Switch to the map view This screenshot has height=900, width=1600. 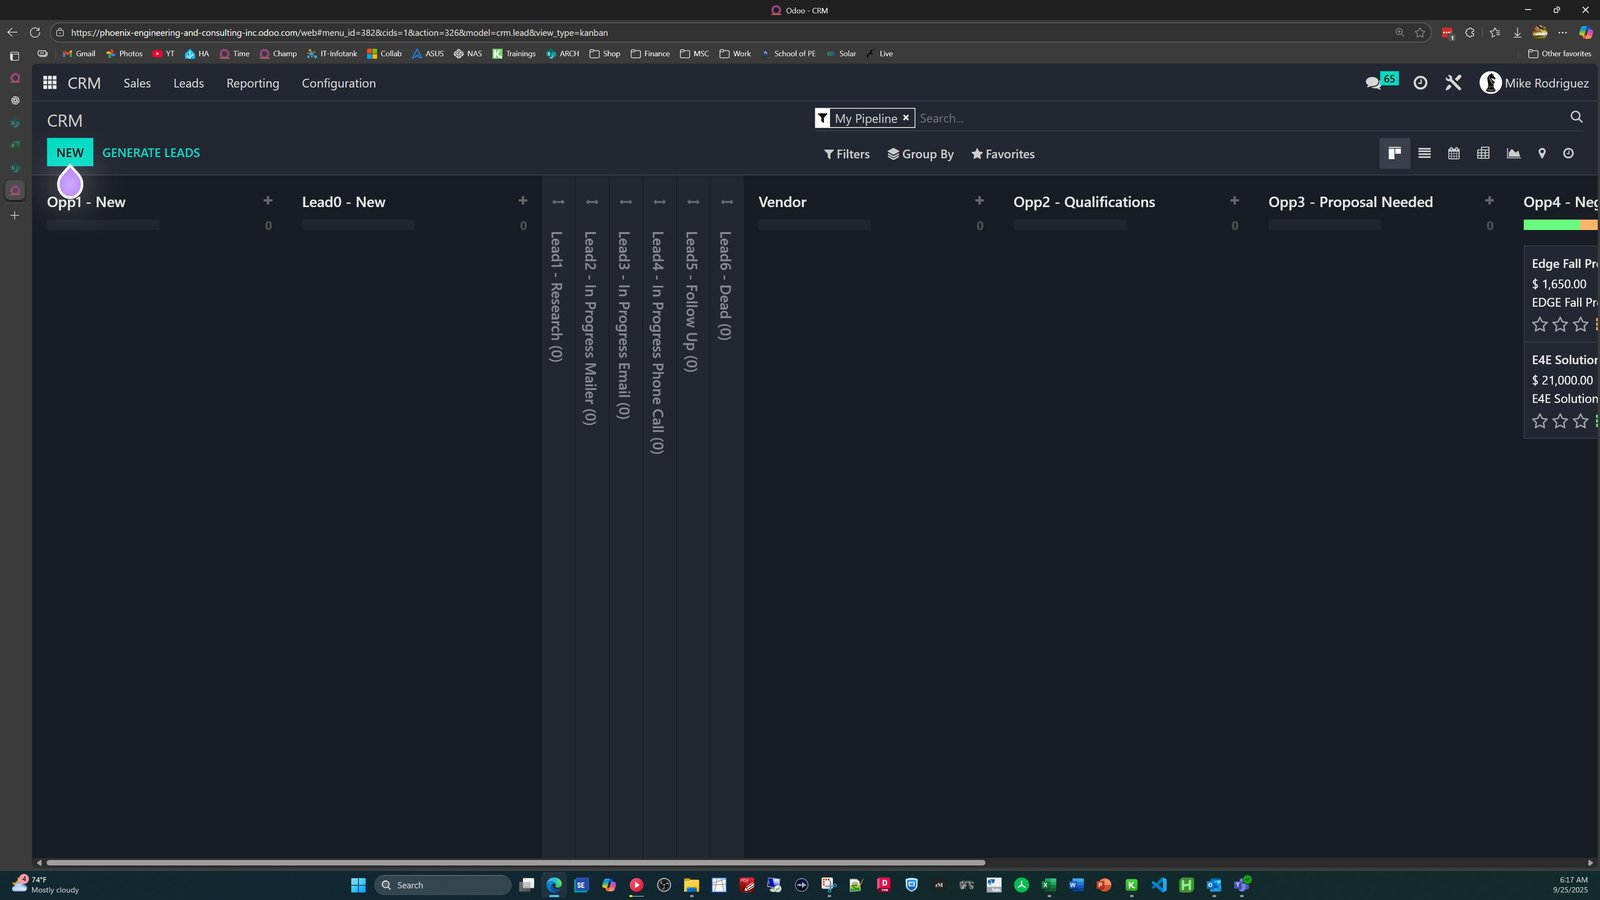coord(1542,153)
